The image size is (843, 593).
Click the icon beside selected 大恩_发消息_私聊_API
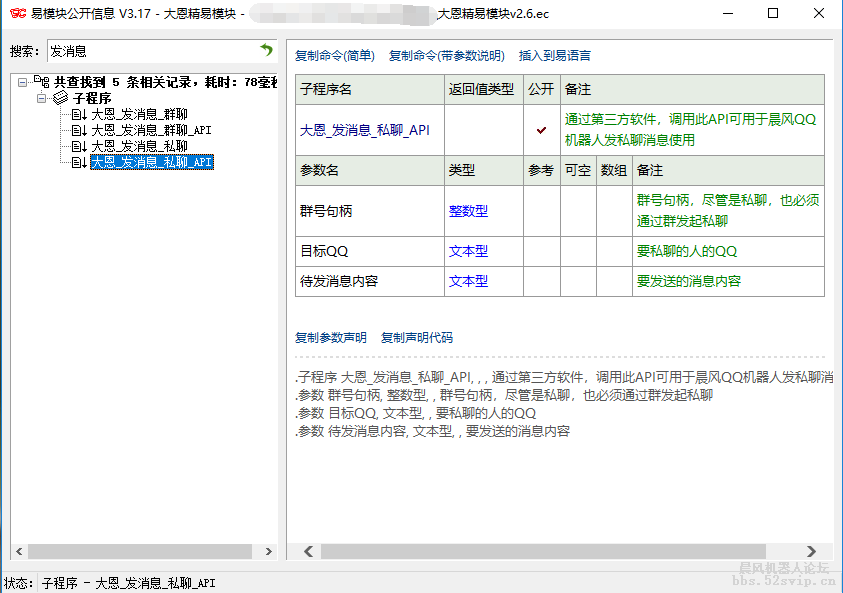79,162
